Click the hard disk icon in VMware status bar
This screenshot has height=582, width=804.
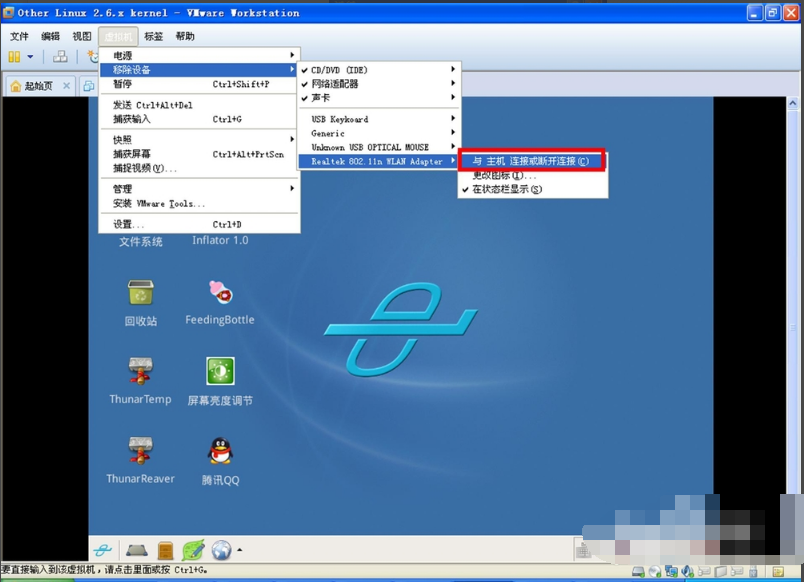638,570
